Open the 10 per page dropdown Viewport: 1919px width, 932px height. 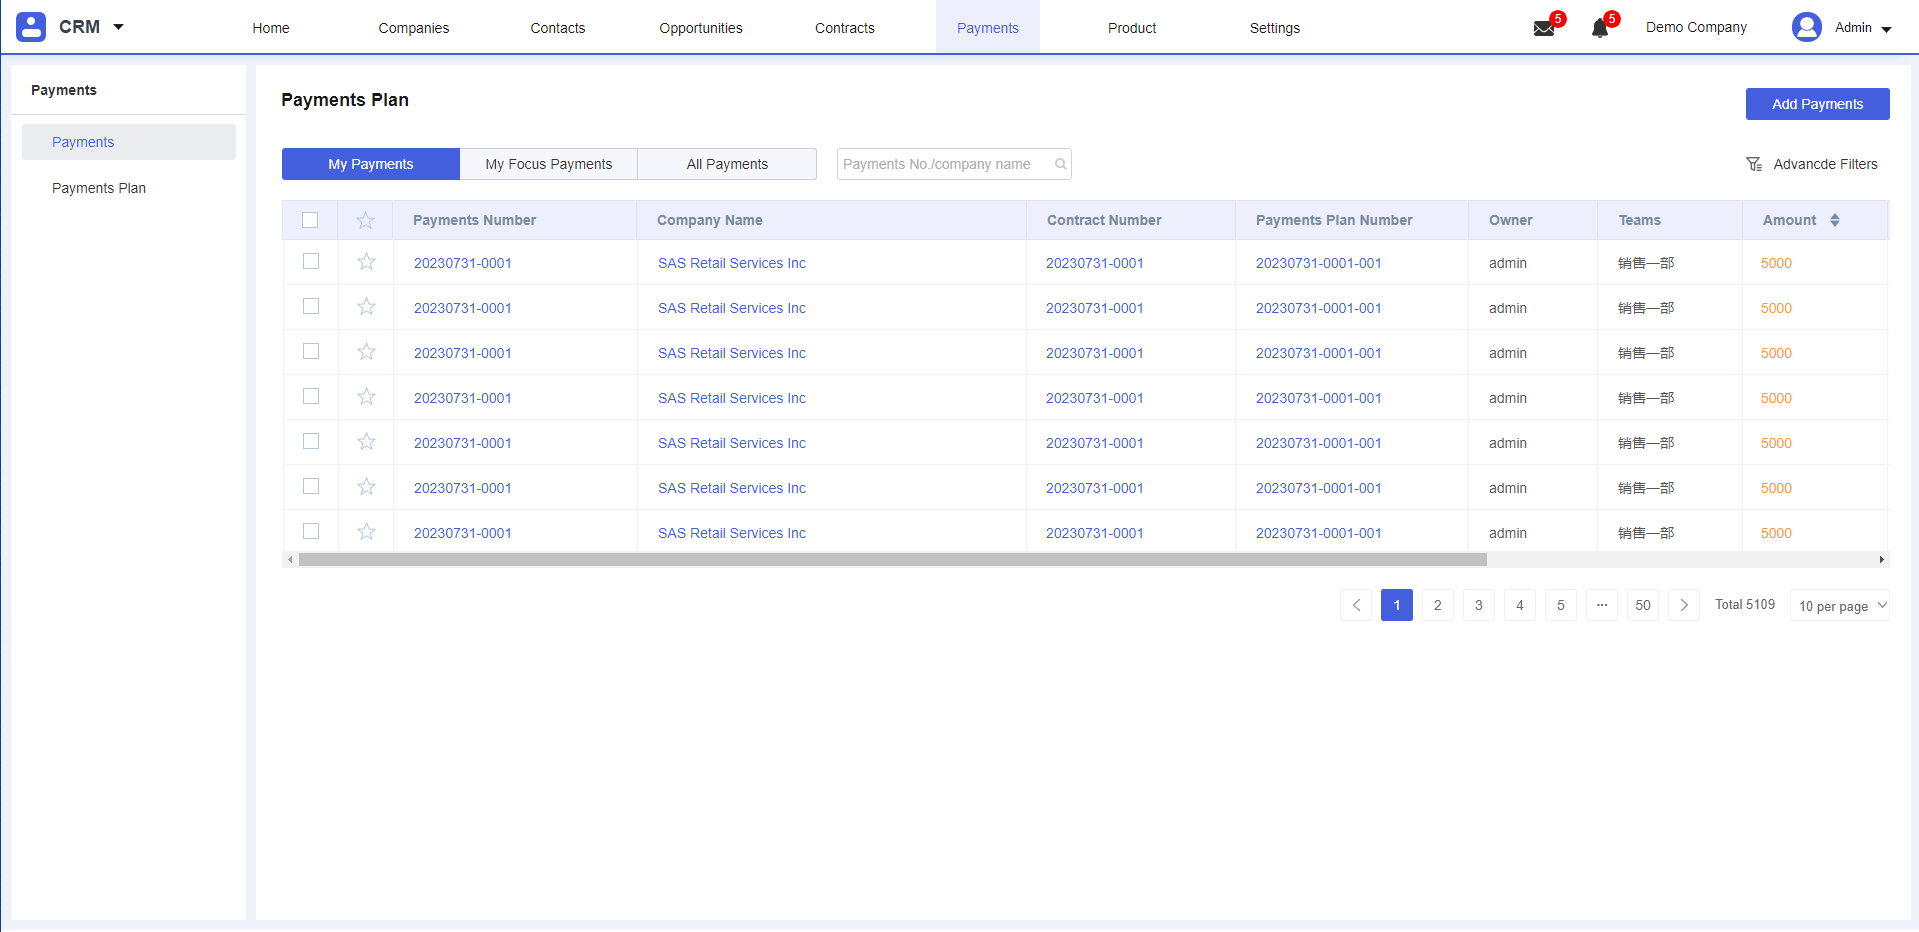tap(1840, 605)
